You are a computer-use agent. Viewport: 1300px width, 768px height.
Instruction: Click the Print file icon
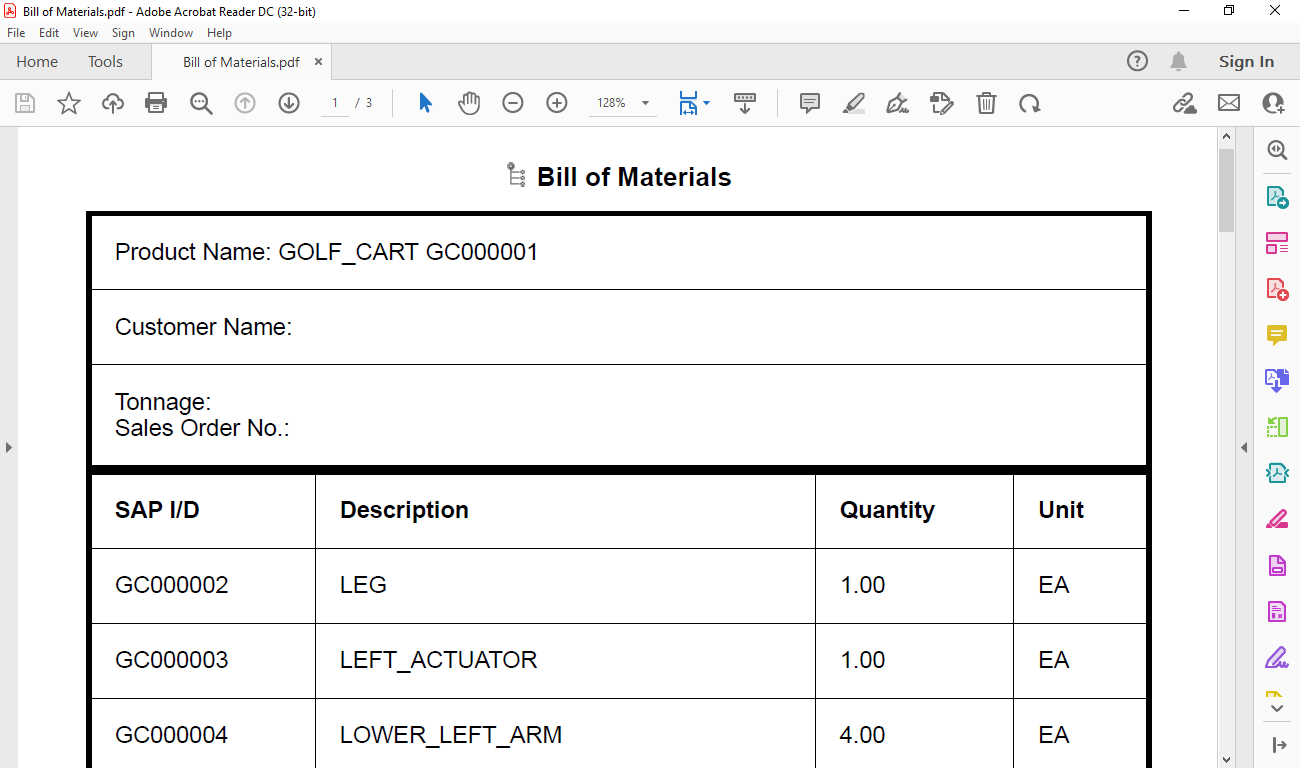pos(156,103)
